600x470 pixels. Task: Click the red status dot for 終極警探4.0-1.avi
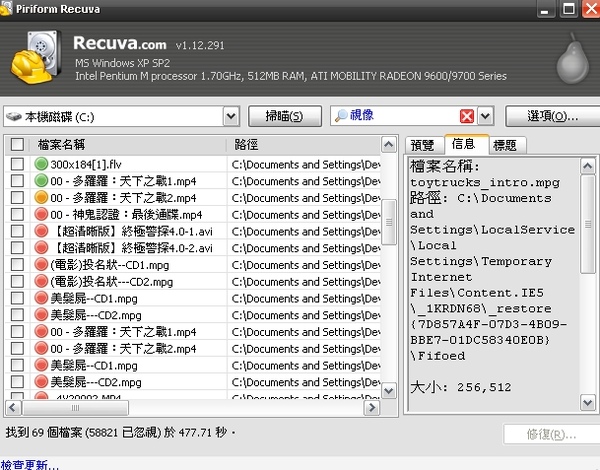pyautogui.click(x=41, y=231)
